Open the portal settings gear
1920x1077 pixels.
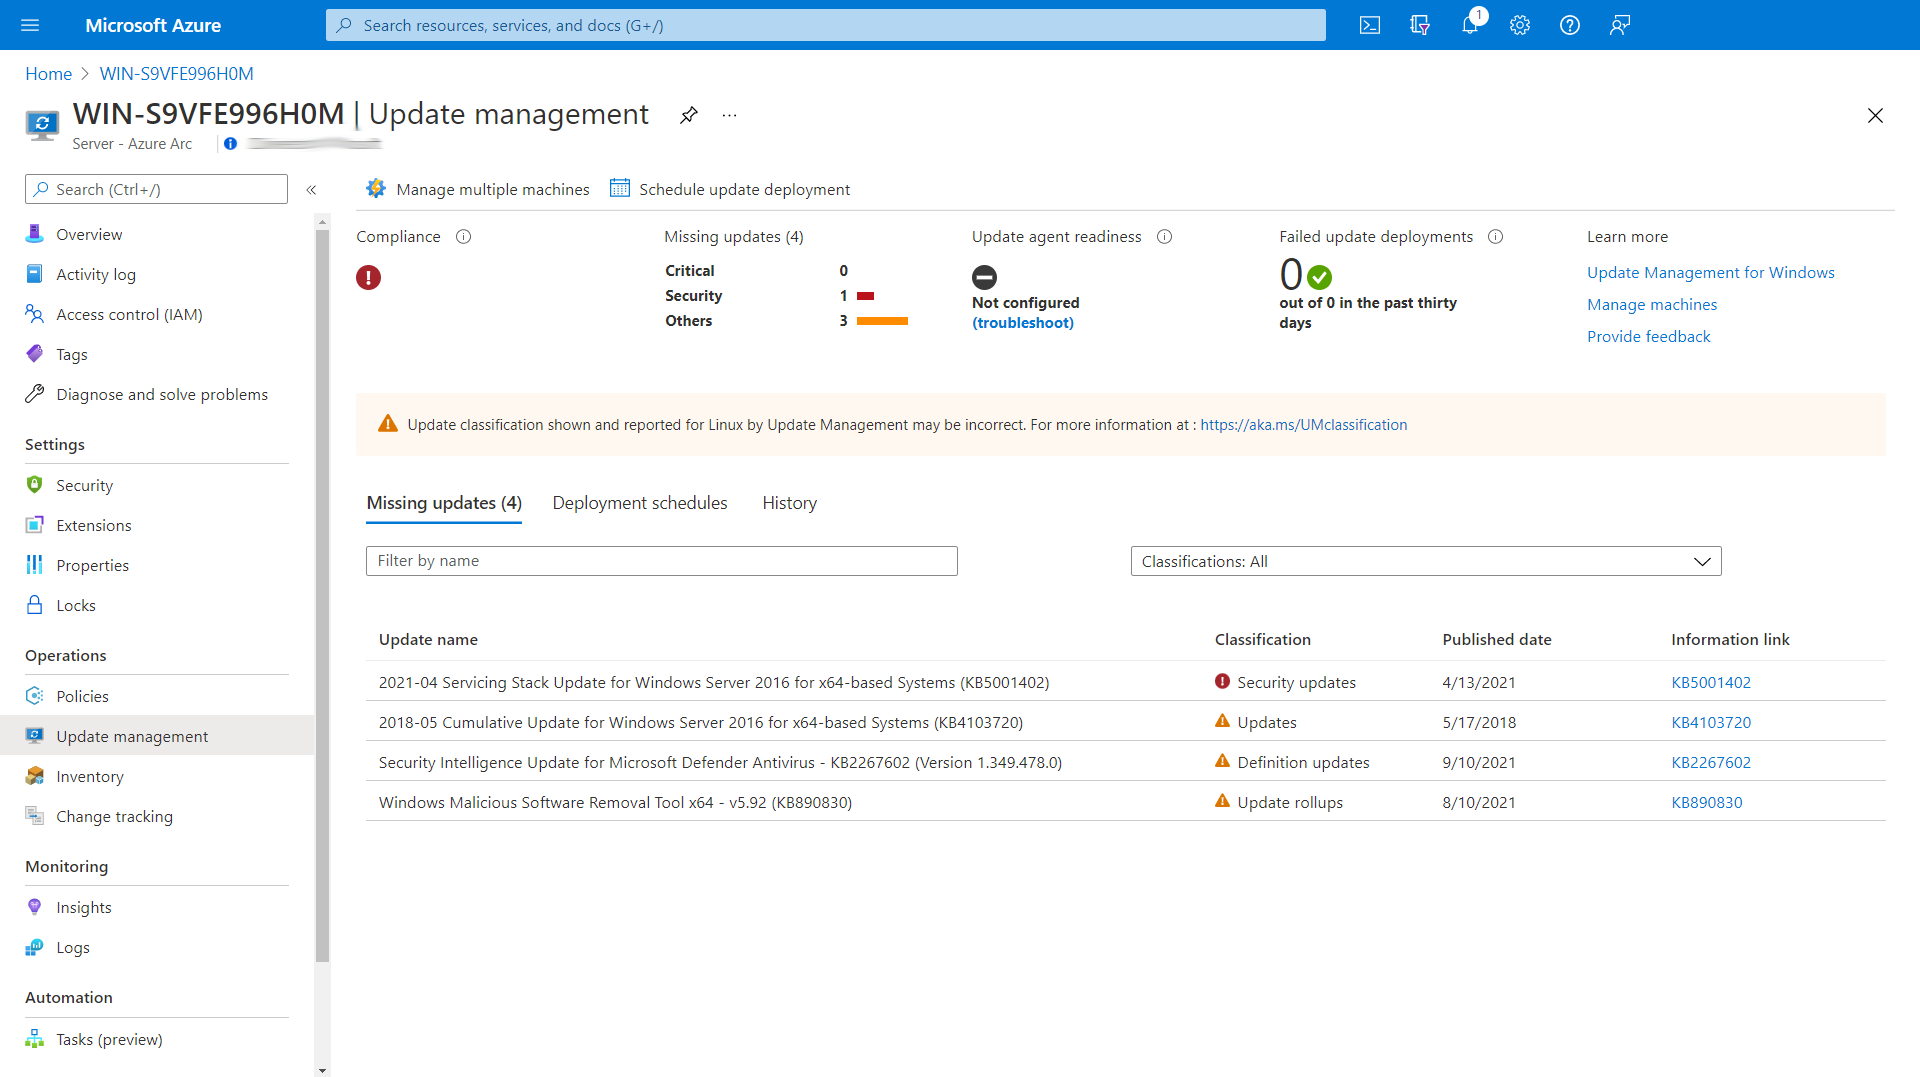point(1520,25)
